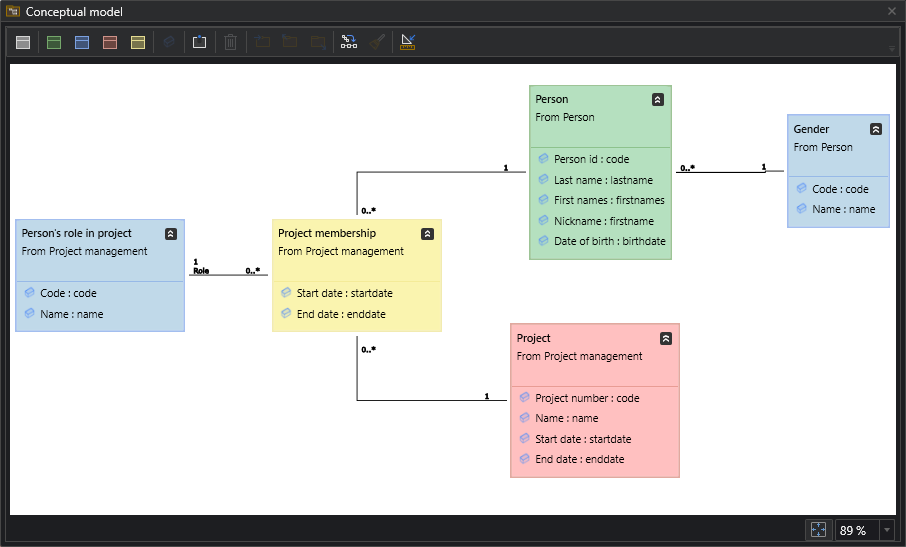Collapse Person's role in project entity

pos(170,234)
